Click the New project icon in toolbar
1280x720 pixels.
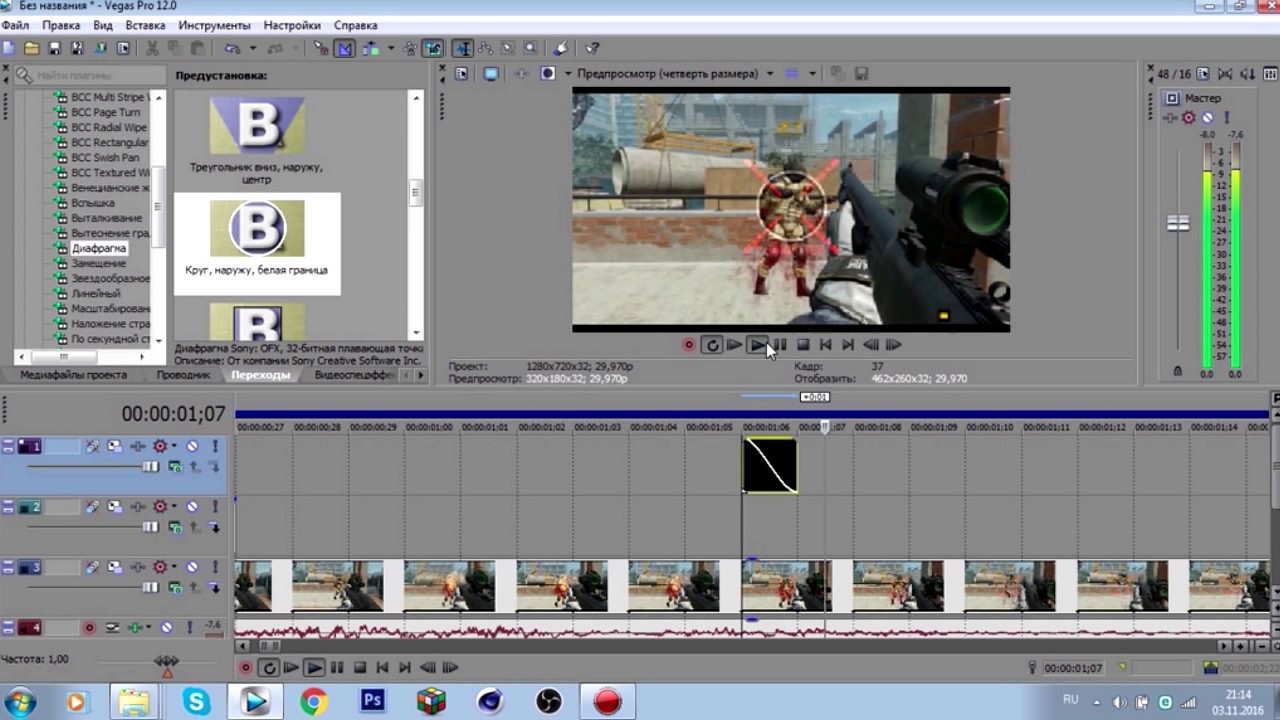[x=9, y=48]
